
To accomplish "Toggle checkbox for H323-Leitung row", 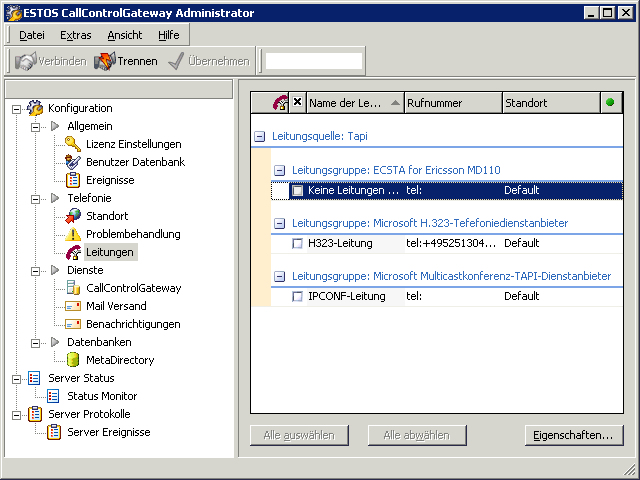I will point(298,243).
